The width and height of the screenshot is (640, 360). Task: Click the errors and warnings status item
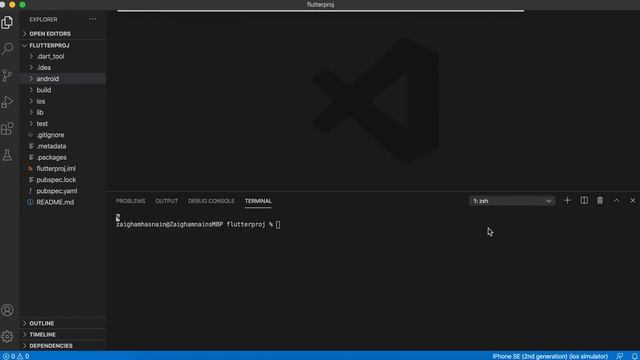click(16, 356)
